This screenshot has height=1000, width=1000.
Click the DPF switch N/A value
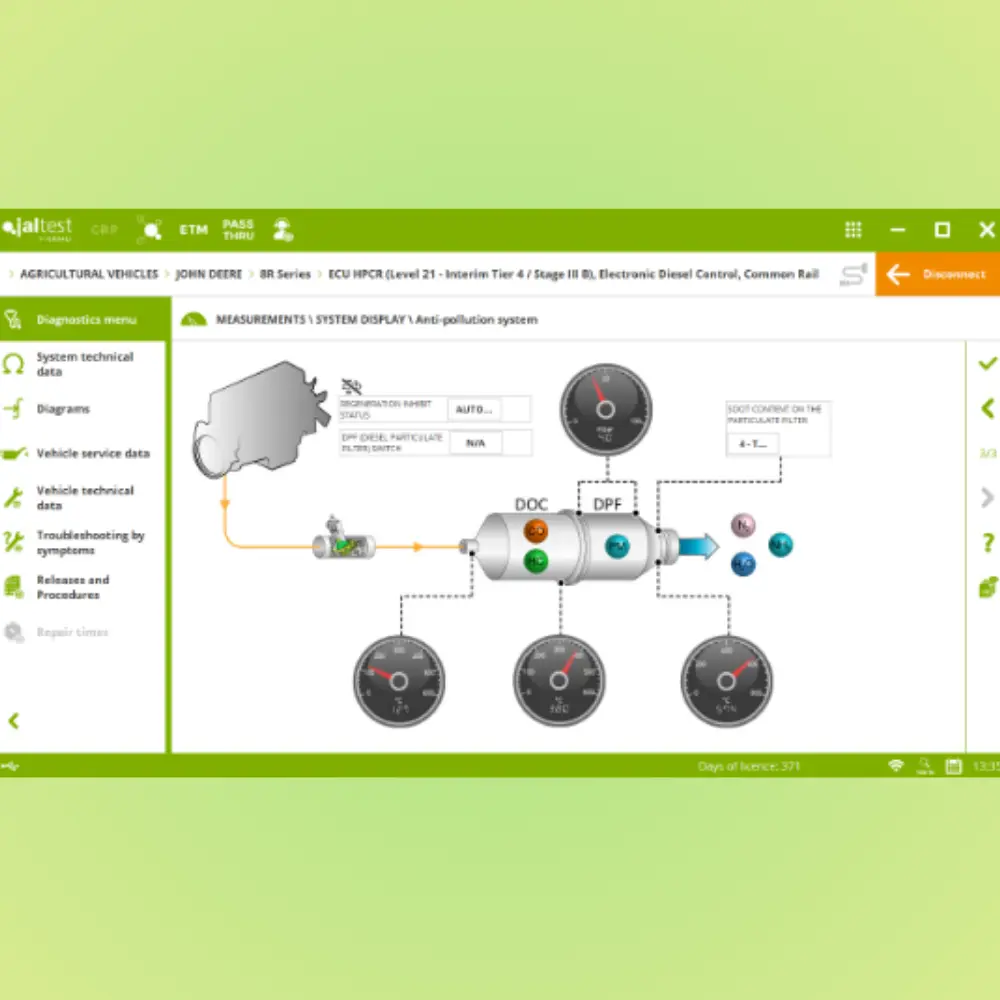point(475,443)
